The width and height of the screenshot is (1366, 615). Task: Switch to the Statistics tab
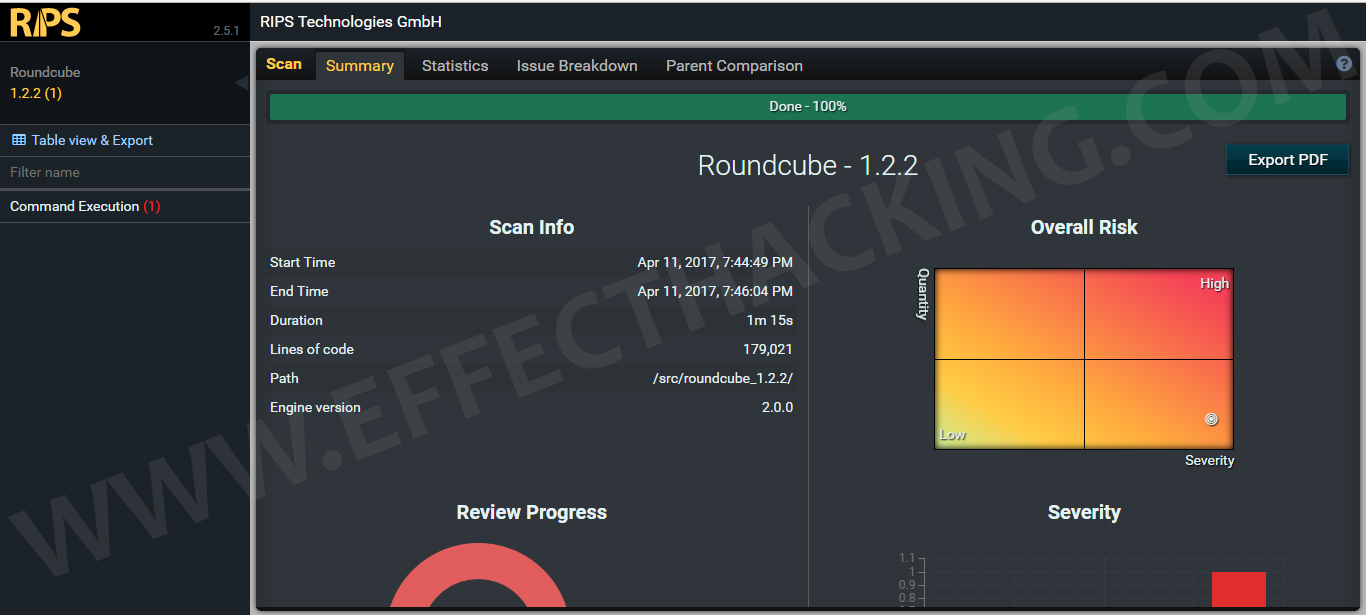pyautogui.click(x=455, y=66)
